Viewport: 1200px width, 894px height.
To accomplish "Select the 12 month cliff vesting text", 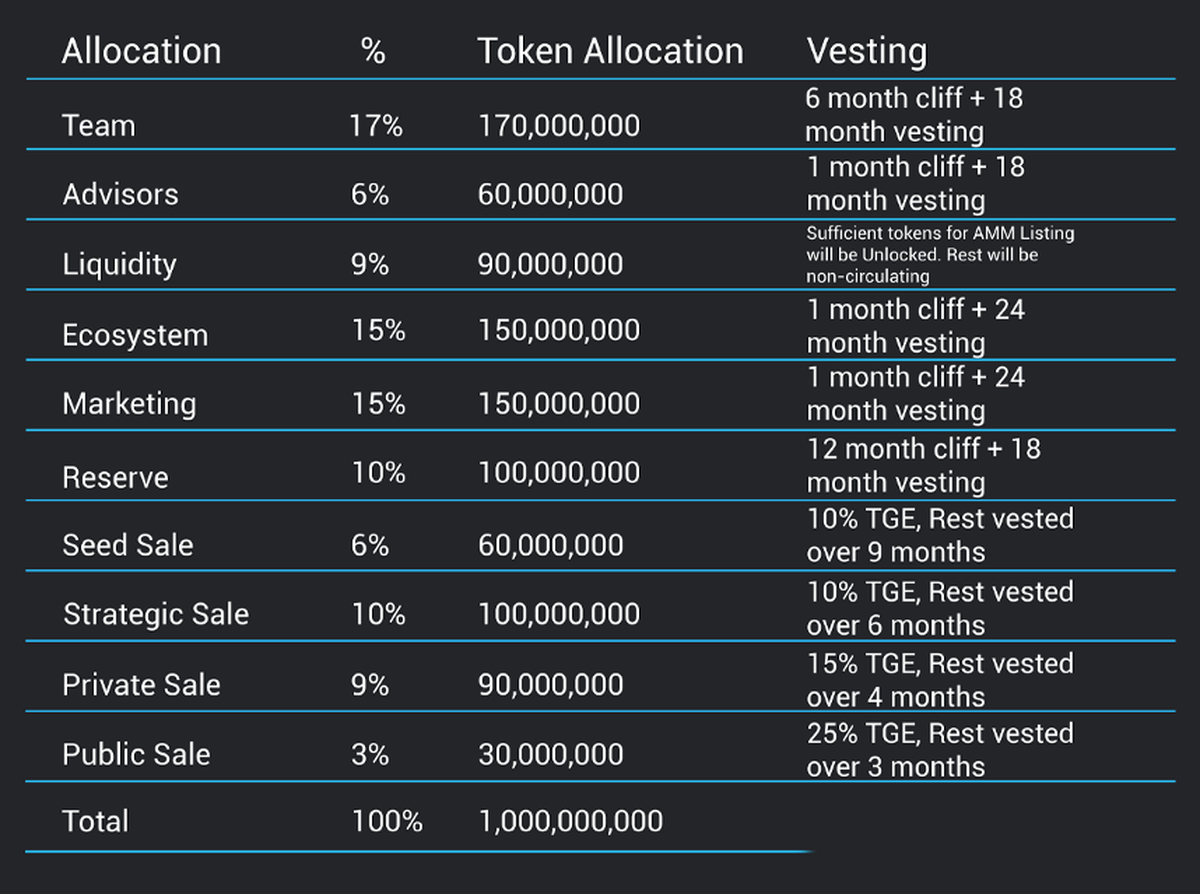I will coord(923,465).
